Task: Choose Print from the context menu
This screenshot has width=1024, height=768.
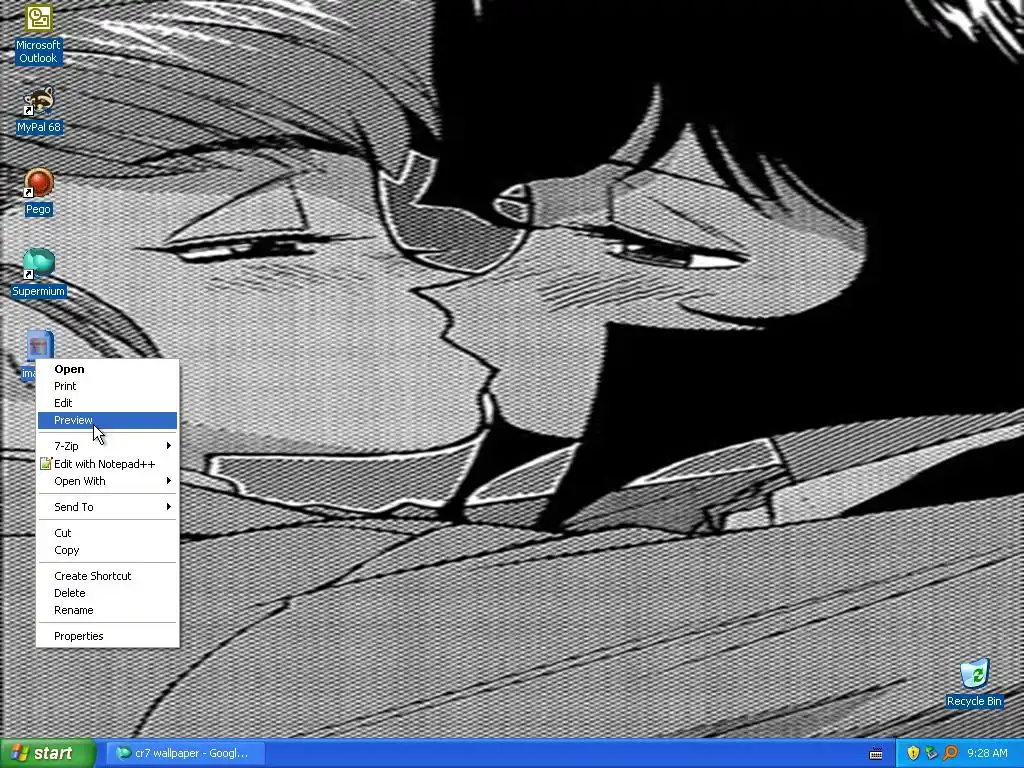Action: pyautogui.click(x=107, y=386)
